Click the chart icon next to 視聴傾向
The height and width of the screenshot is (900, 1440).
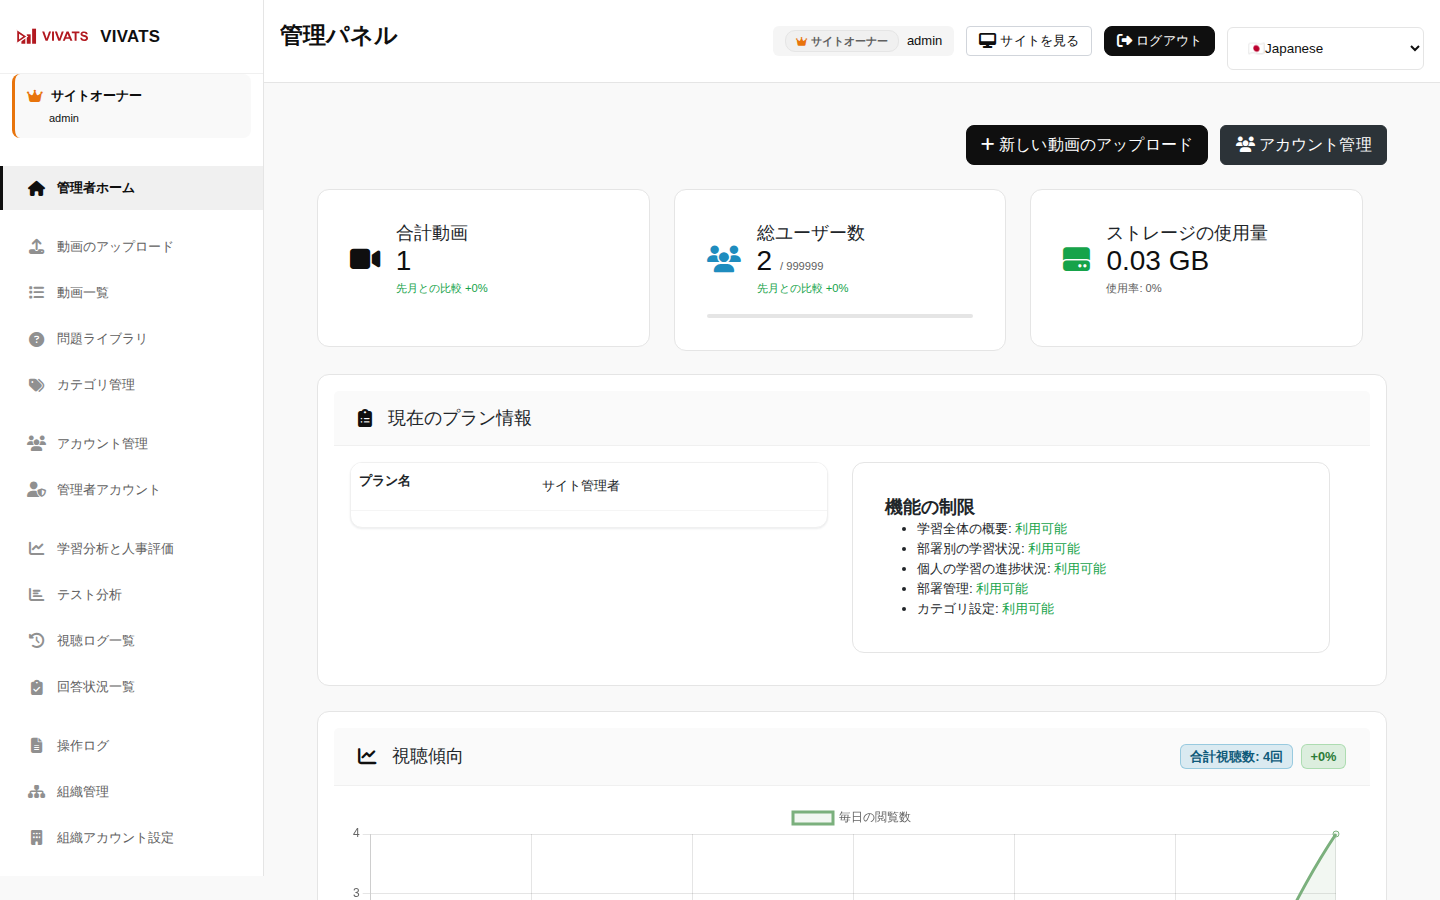(x=367, y=756)
